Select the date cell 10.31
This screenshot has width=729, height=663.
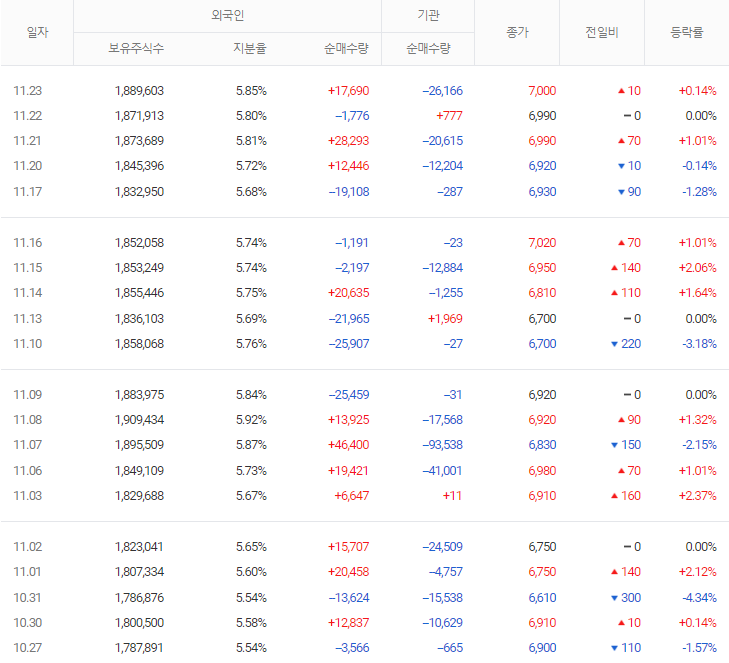28,598
